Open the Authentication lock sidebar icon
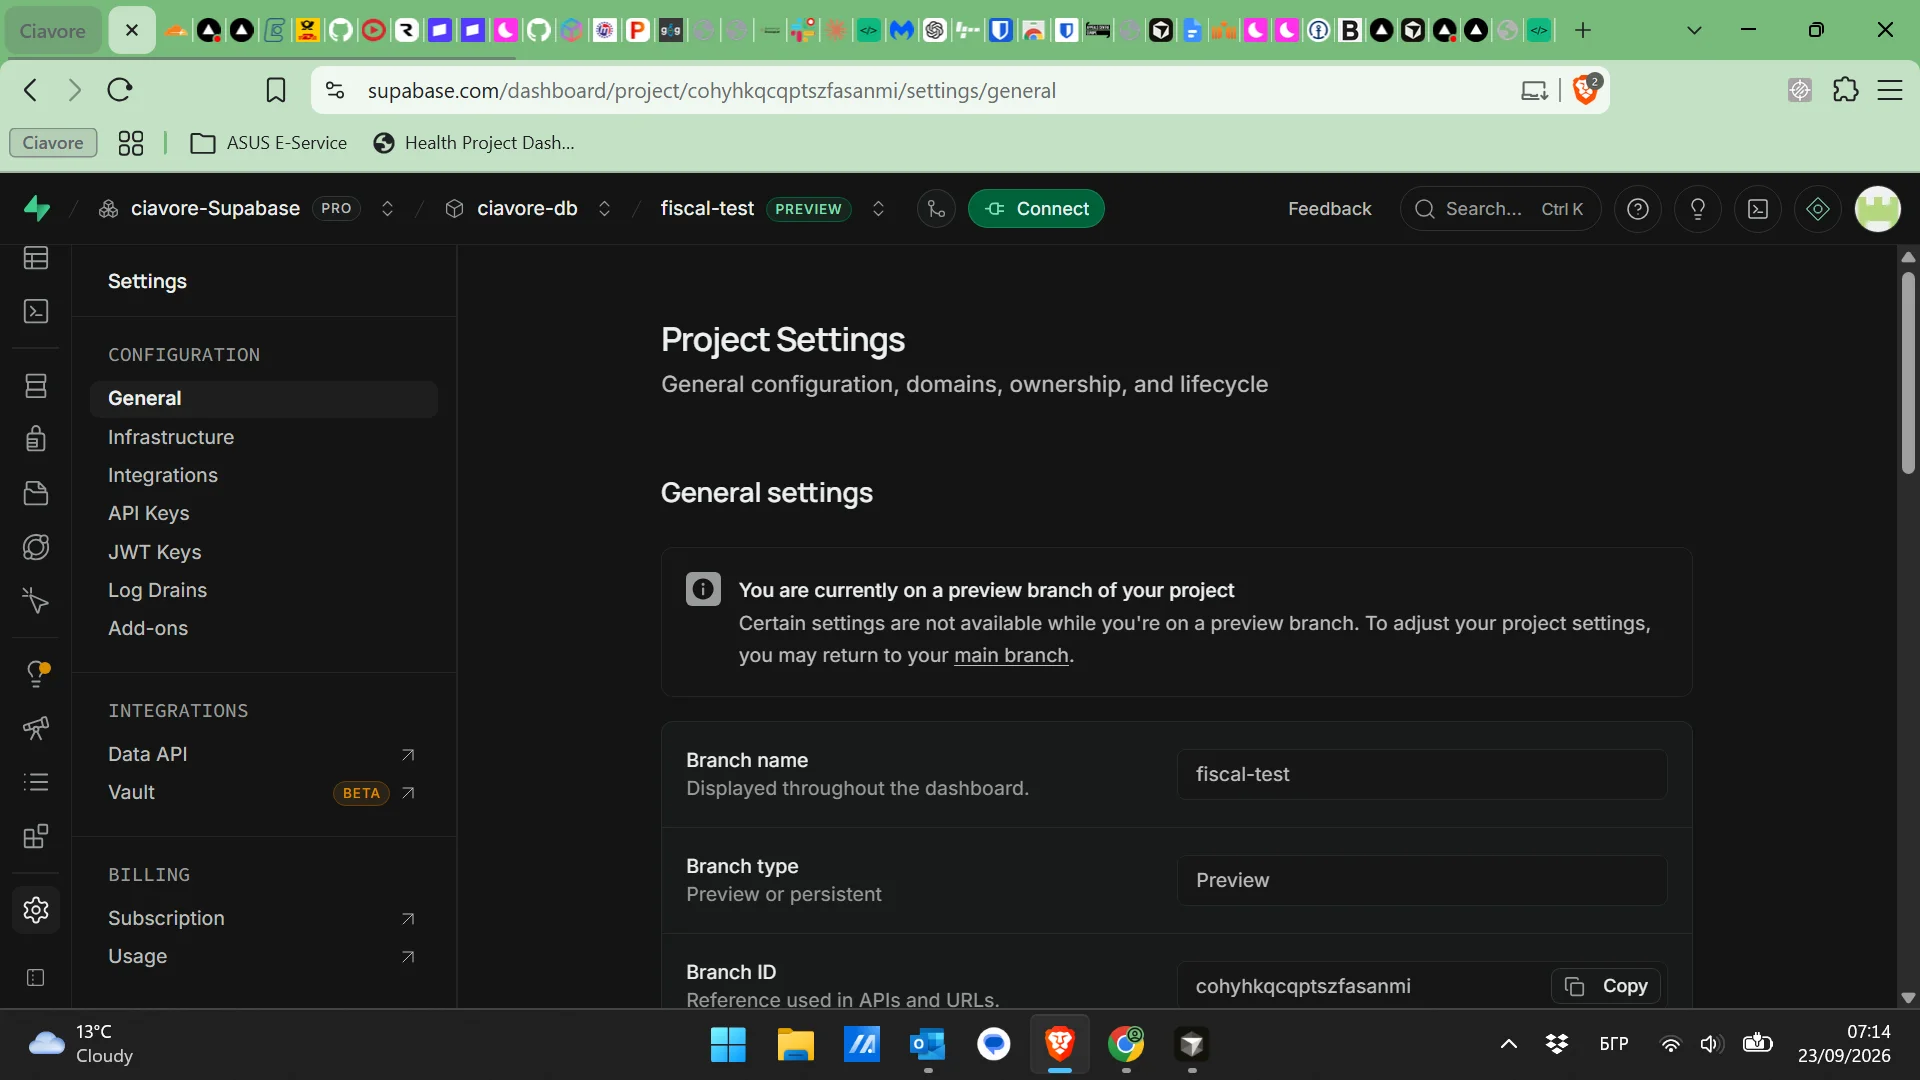Viewport: 1920px width, 1080px height. click(x=36, y=439)
